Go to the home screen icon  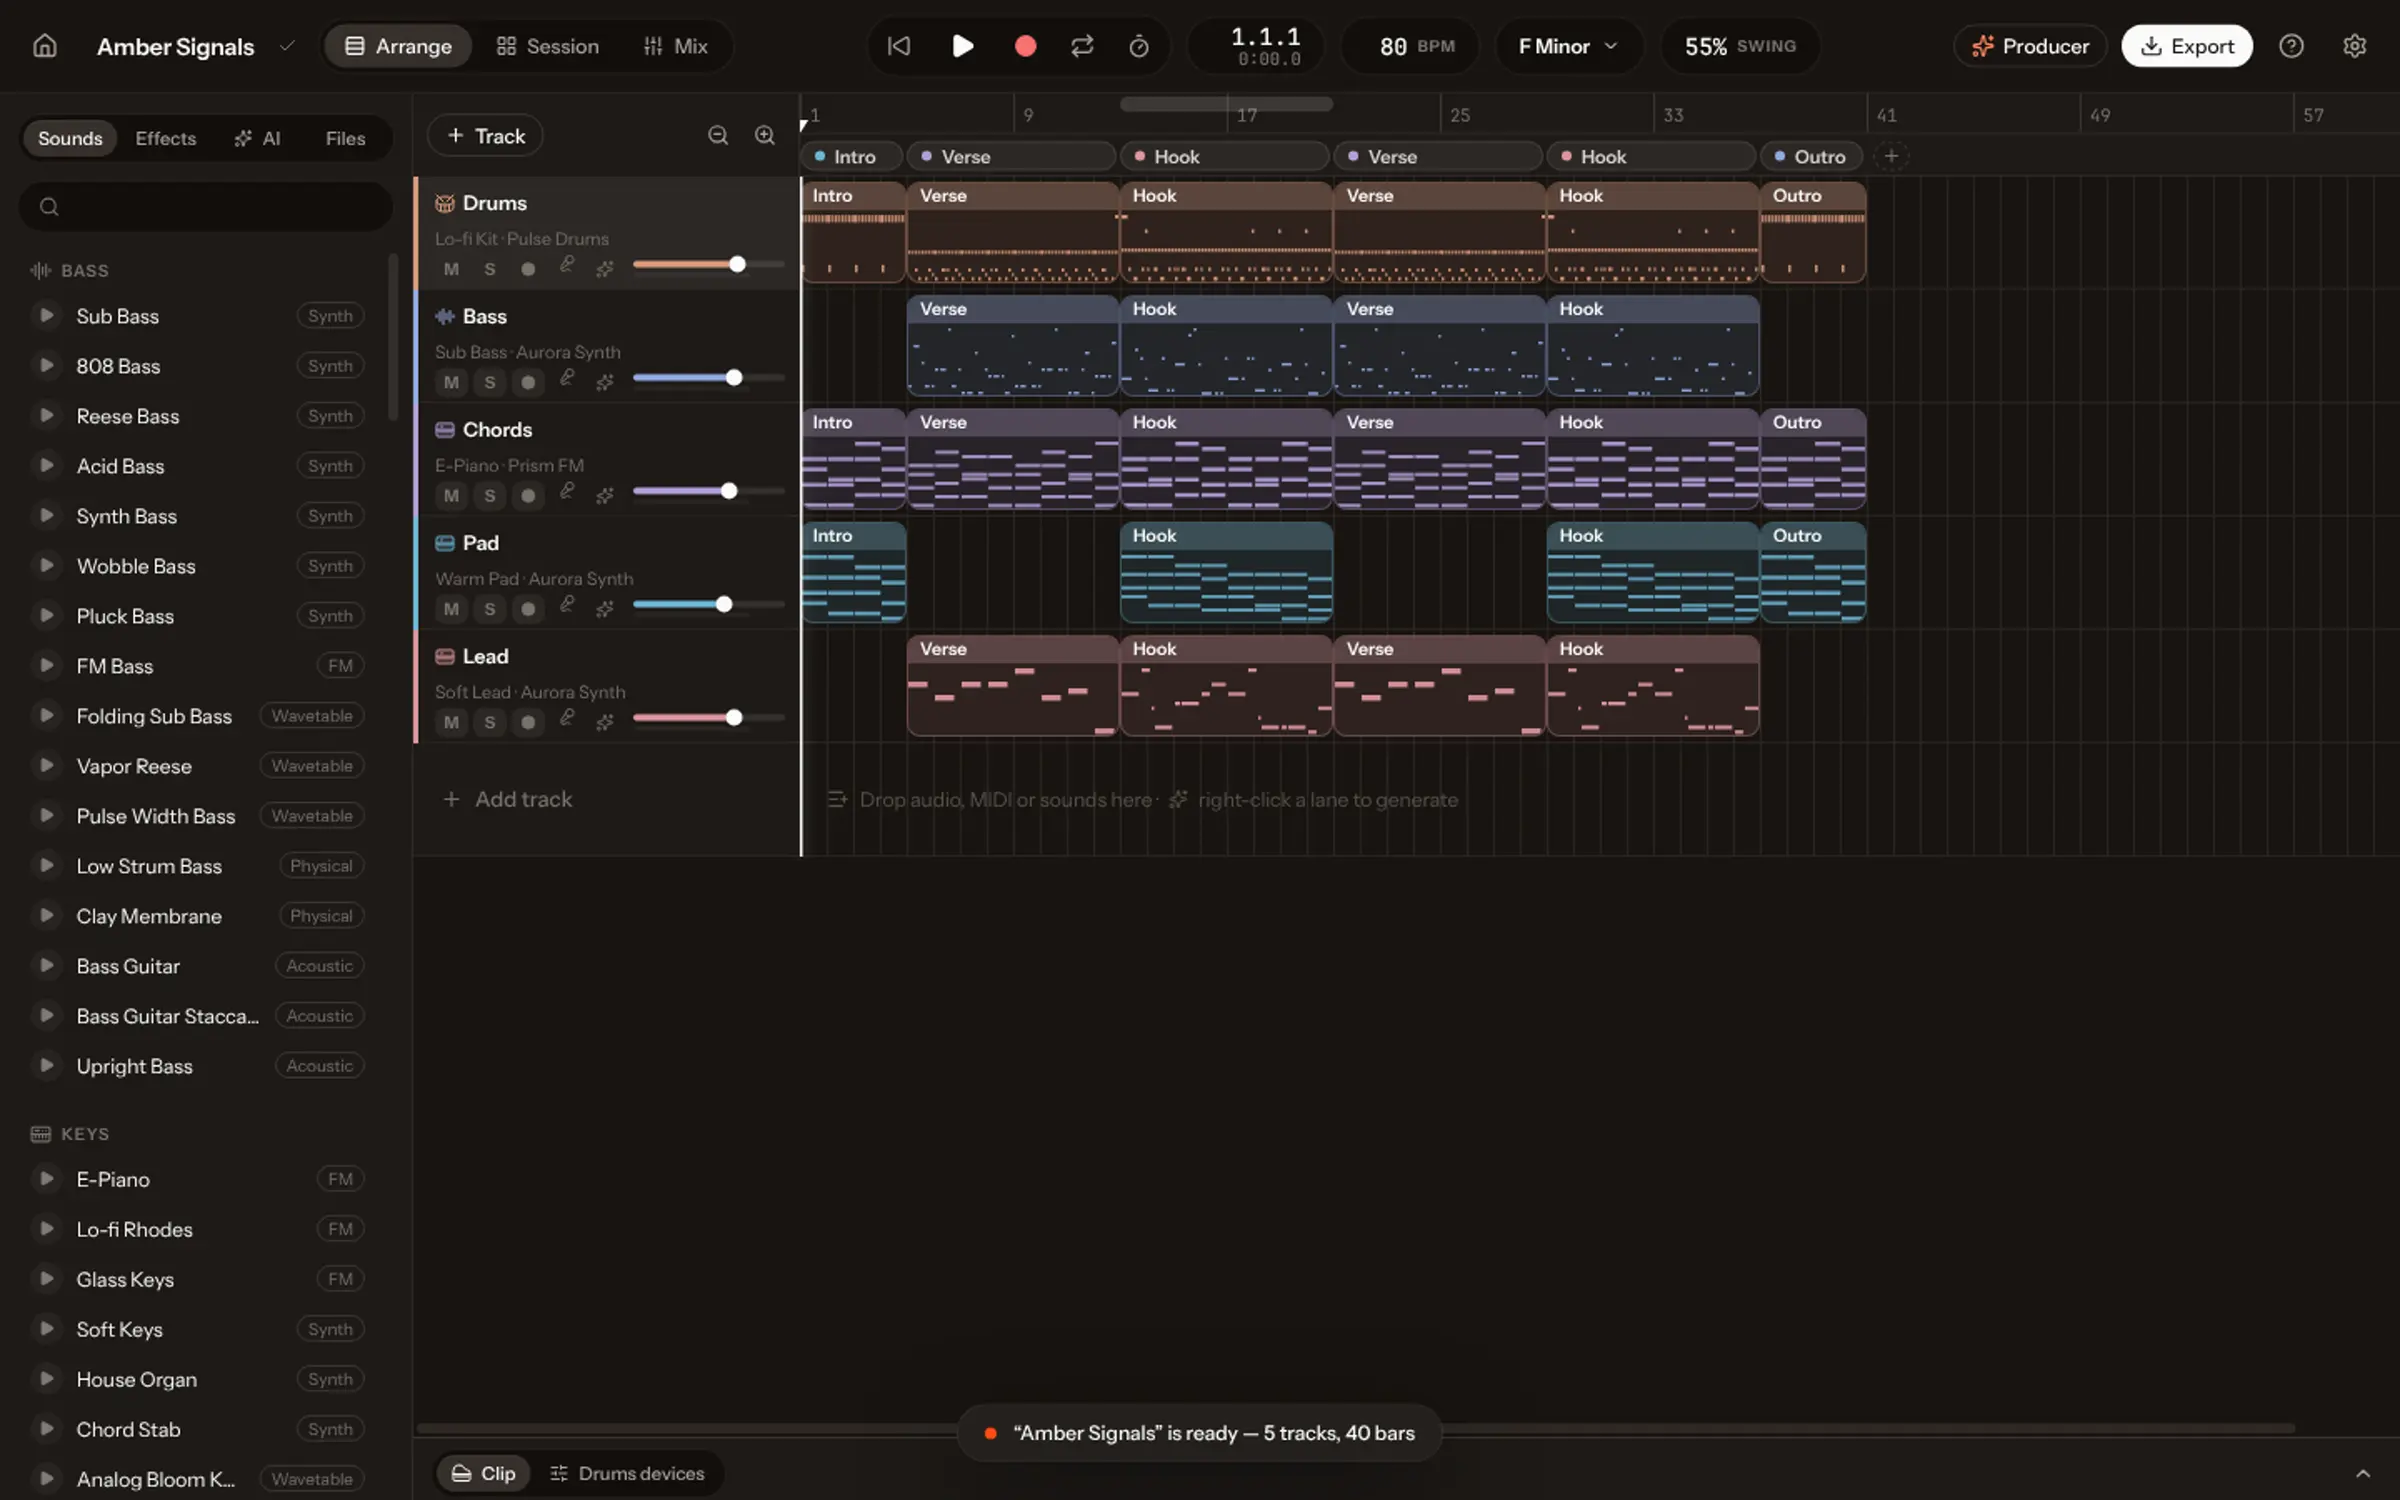point(44,46)
